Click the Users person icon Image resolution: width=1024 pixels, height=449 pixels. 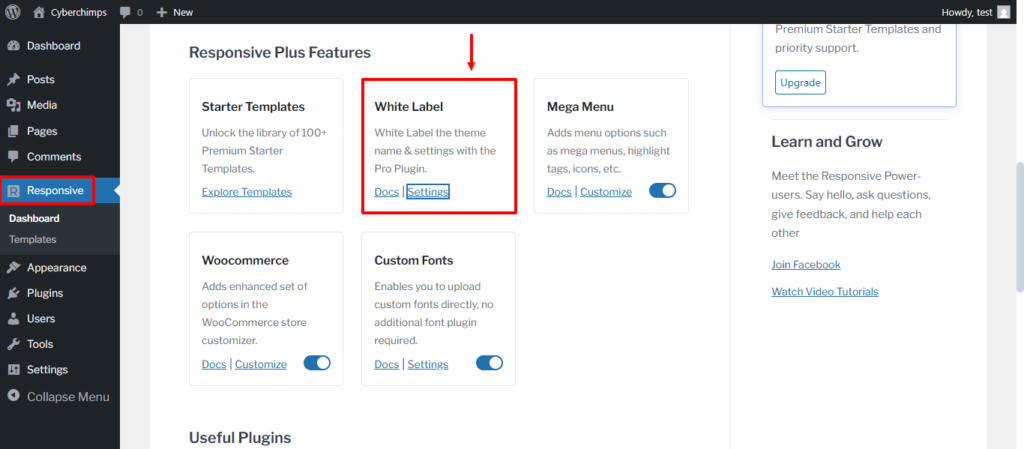(x=13, y=318)
